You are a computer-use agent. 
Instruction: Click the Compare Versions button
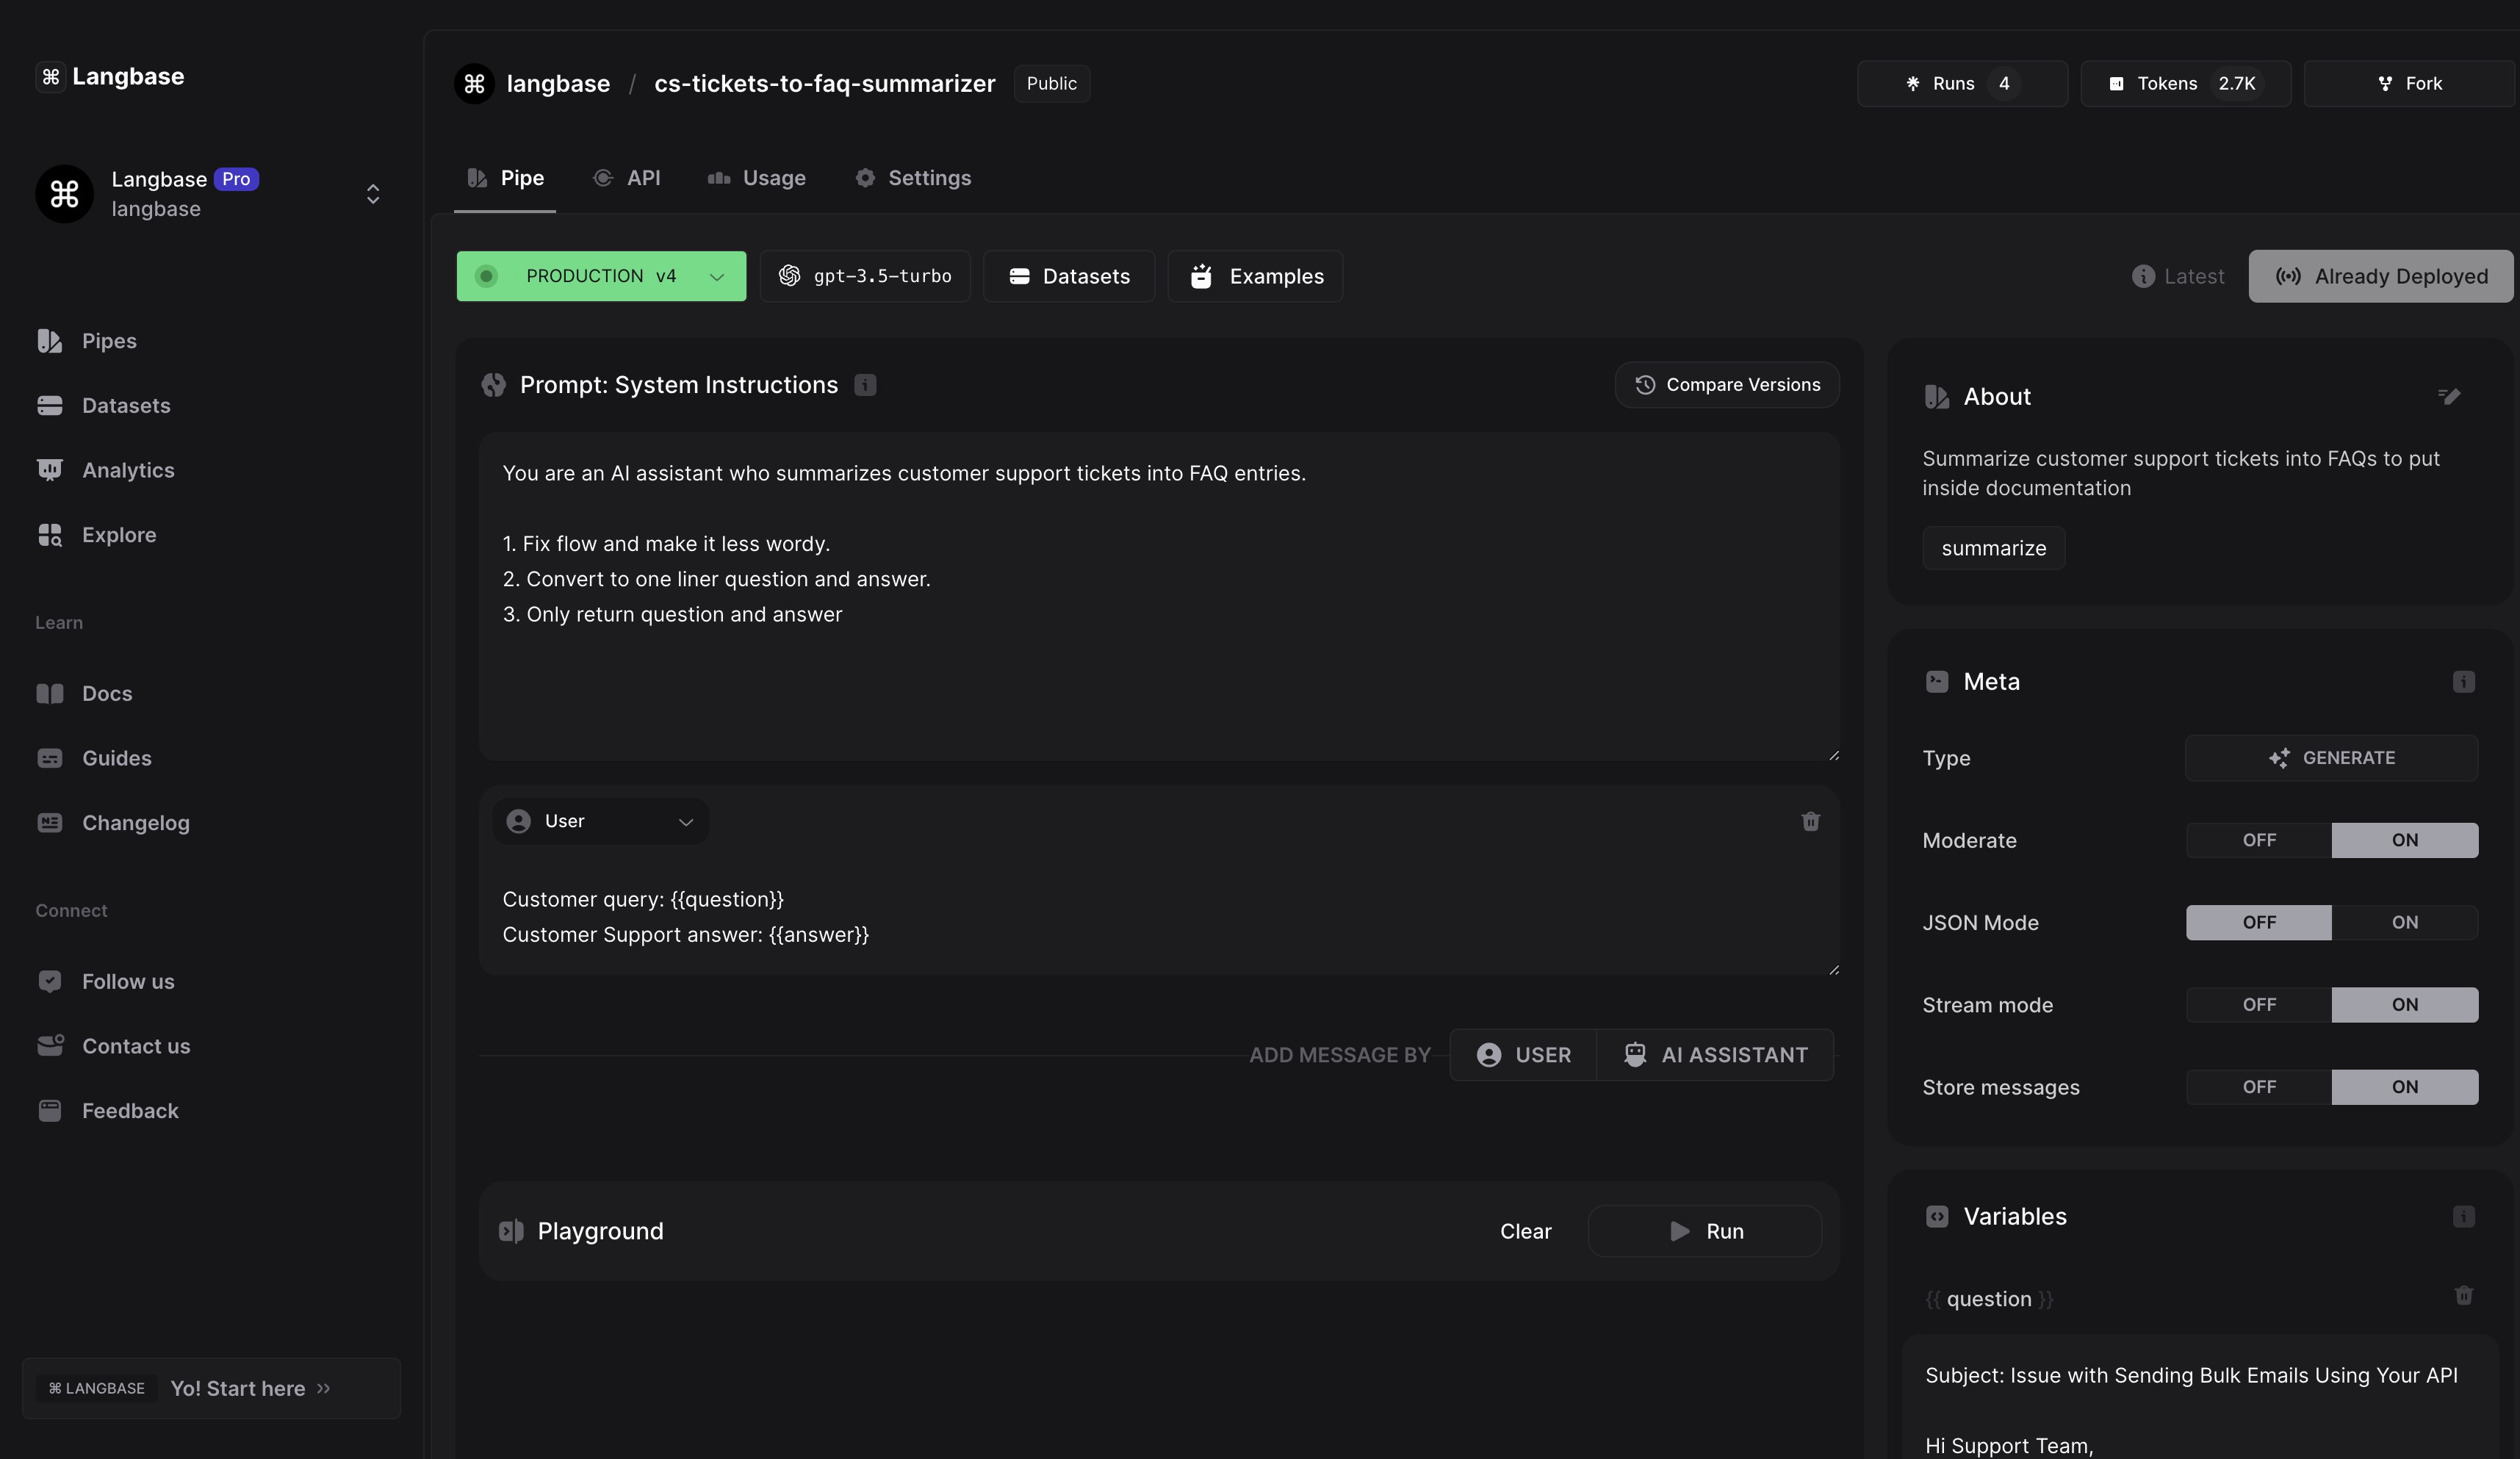1727,385
